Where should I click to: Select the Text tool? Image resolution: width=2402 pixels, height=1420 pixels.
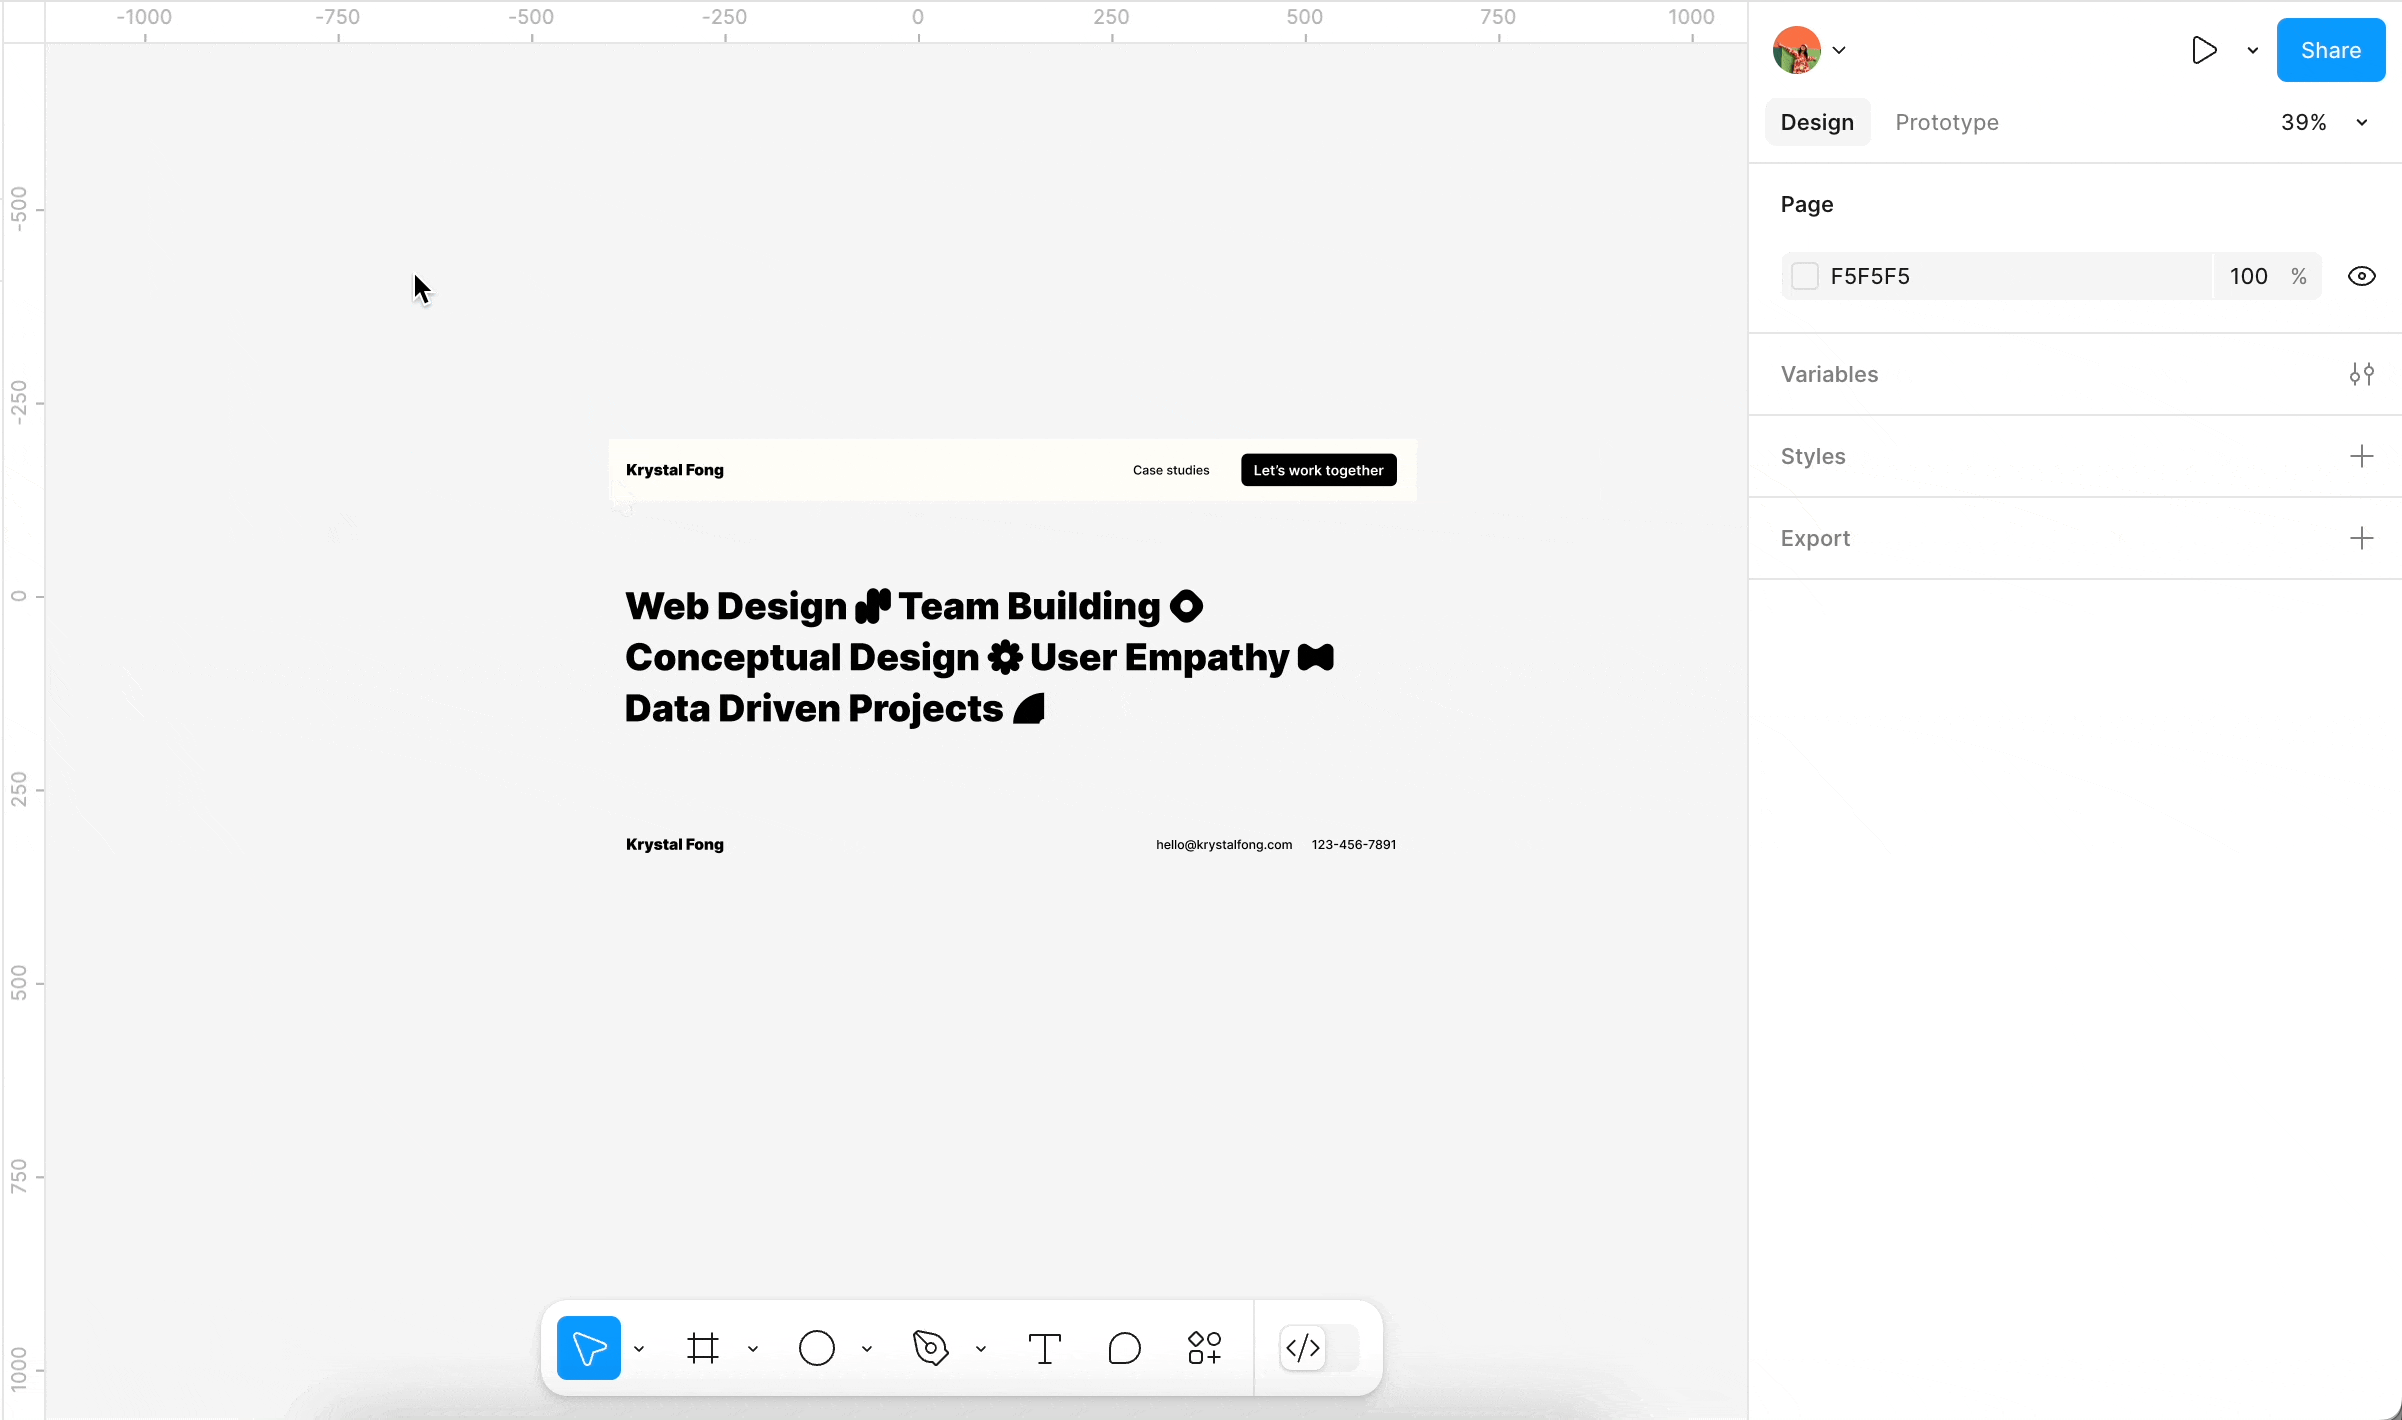1045,1348
